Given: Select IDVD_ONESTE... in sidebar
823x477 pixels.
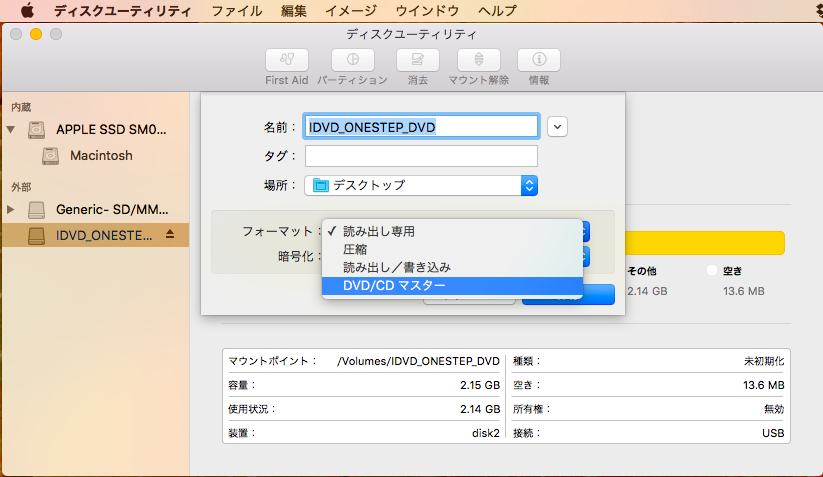Looking at the screenshot, I should pos(96,236).
